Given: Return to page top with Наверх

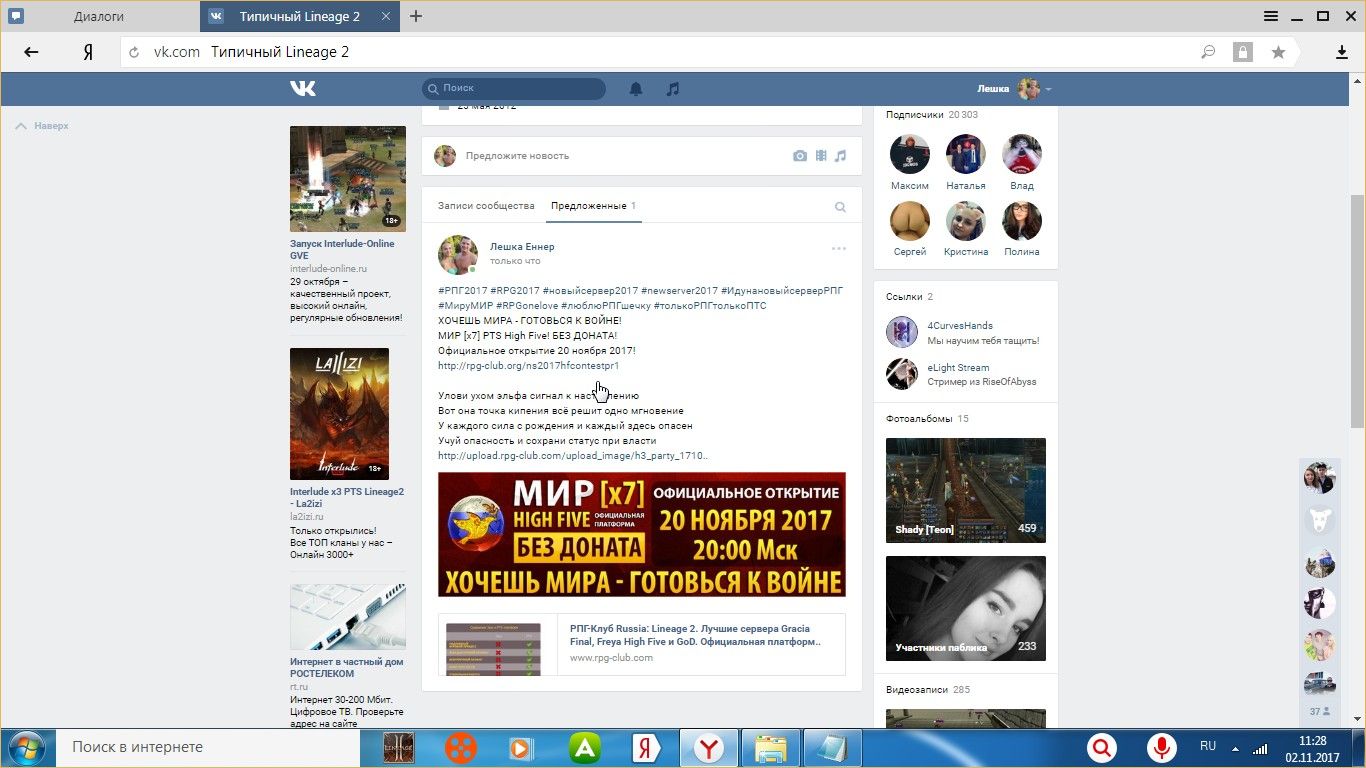Looking at the screenshot, I should coord(42,126).
